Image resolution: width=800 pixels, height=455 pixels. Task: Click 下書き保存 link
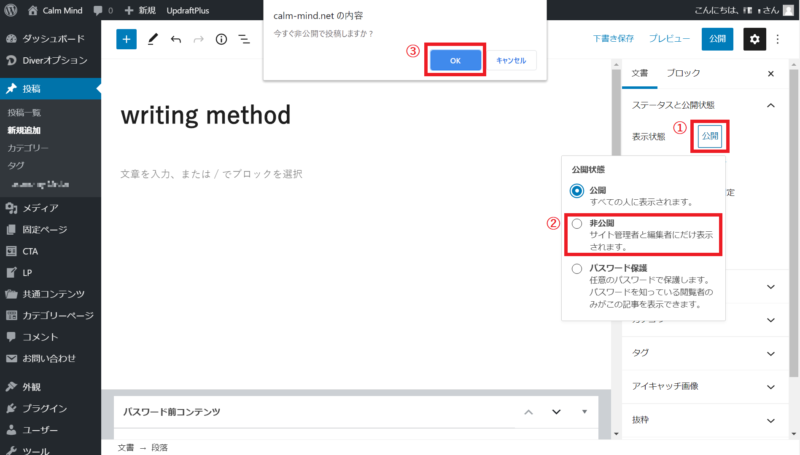click(613, 39)
